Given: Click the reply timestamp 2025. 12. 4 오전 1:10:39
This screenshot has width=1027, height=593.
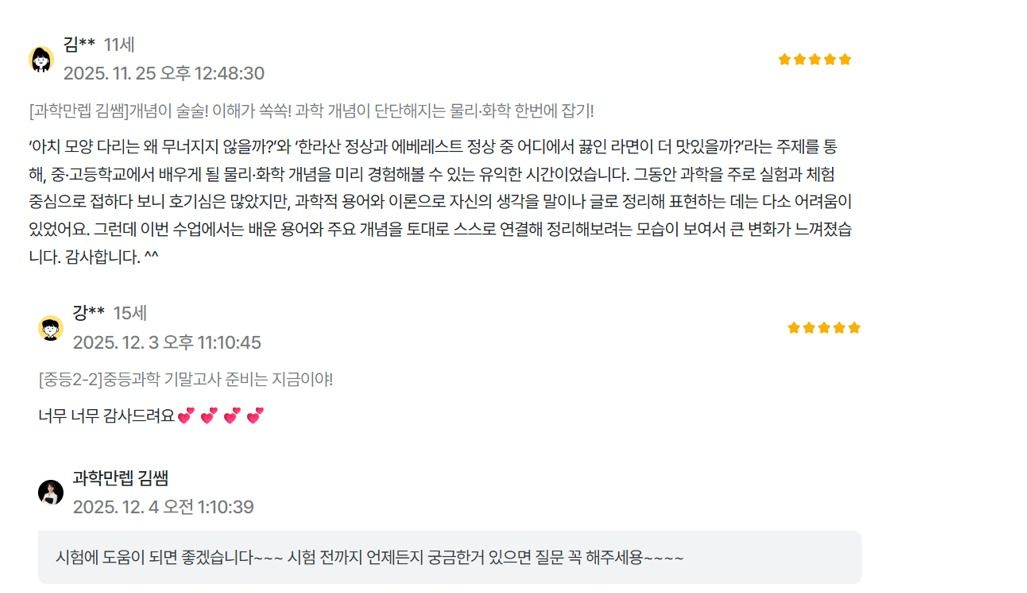Looking at the screenshot, I should 163,507.
